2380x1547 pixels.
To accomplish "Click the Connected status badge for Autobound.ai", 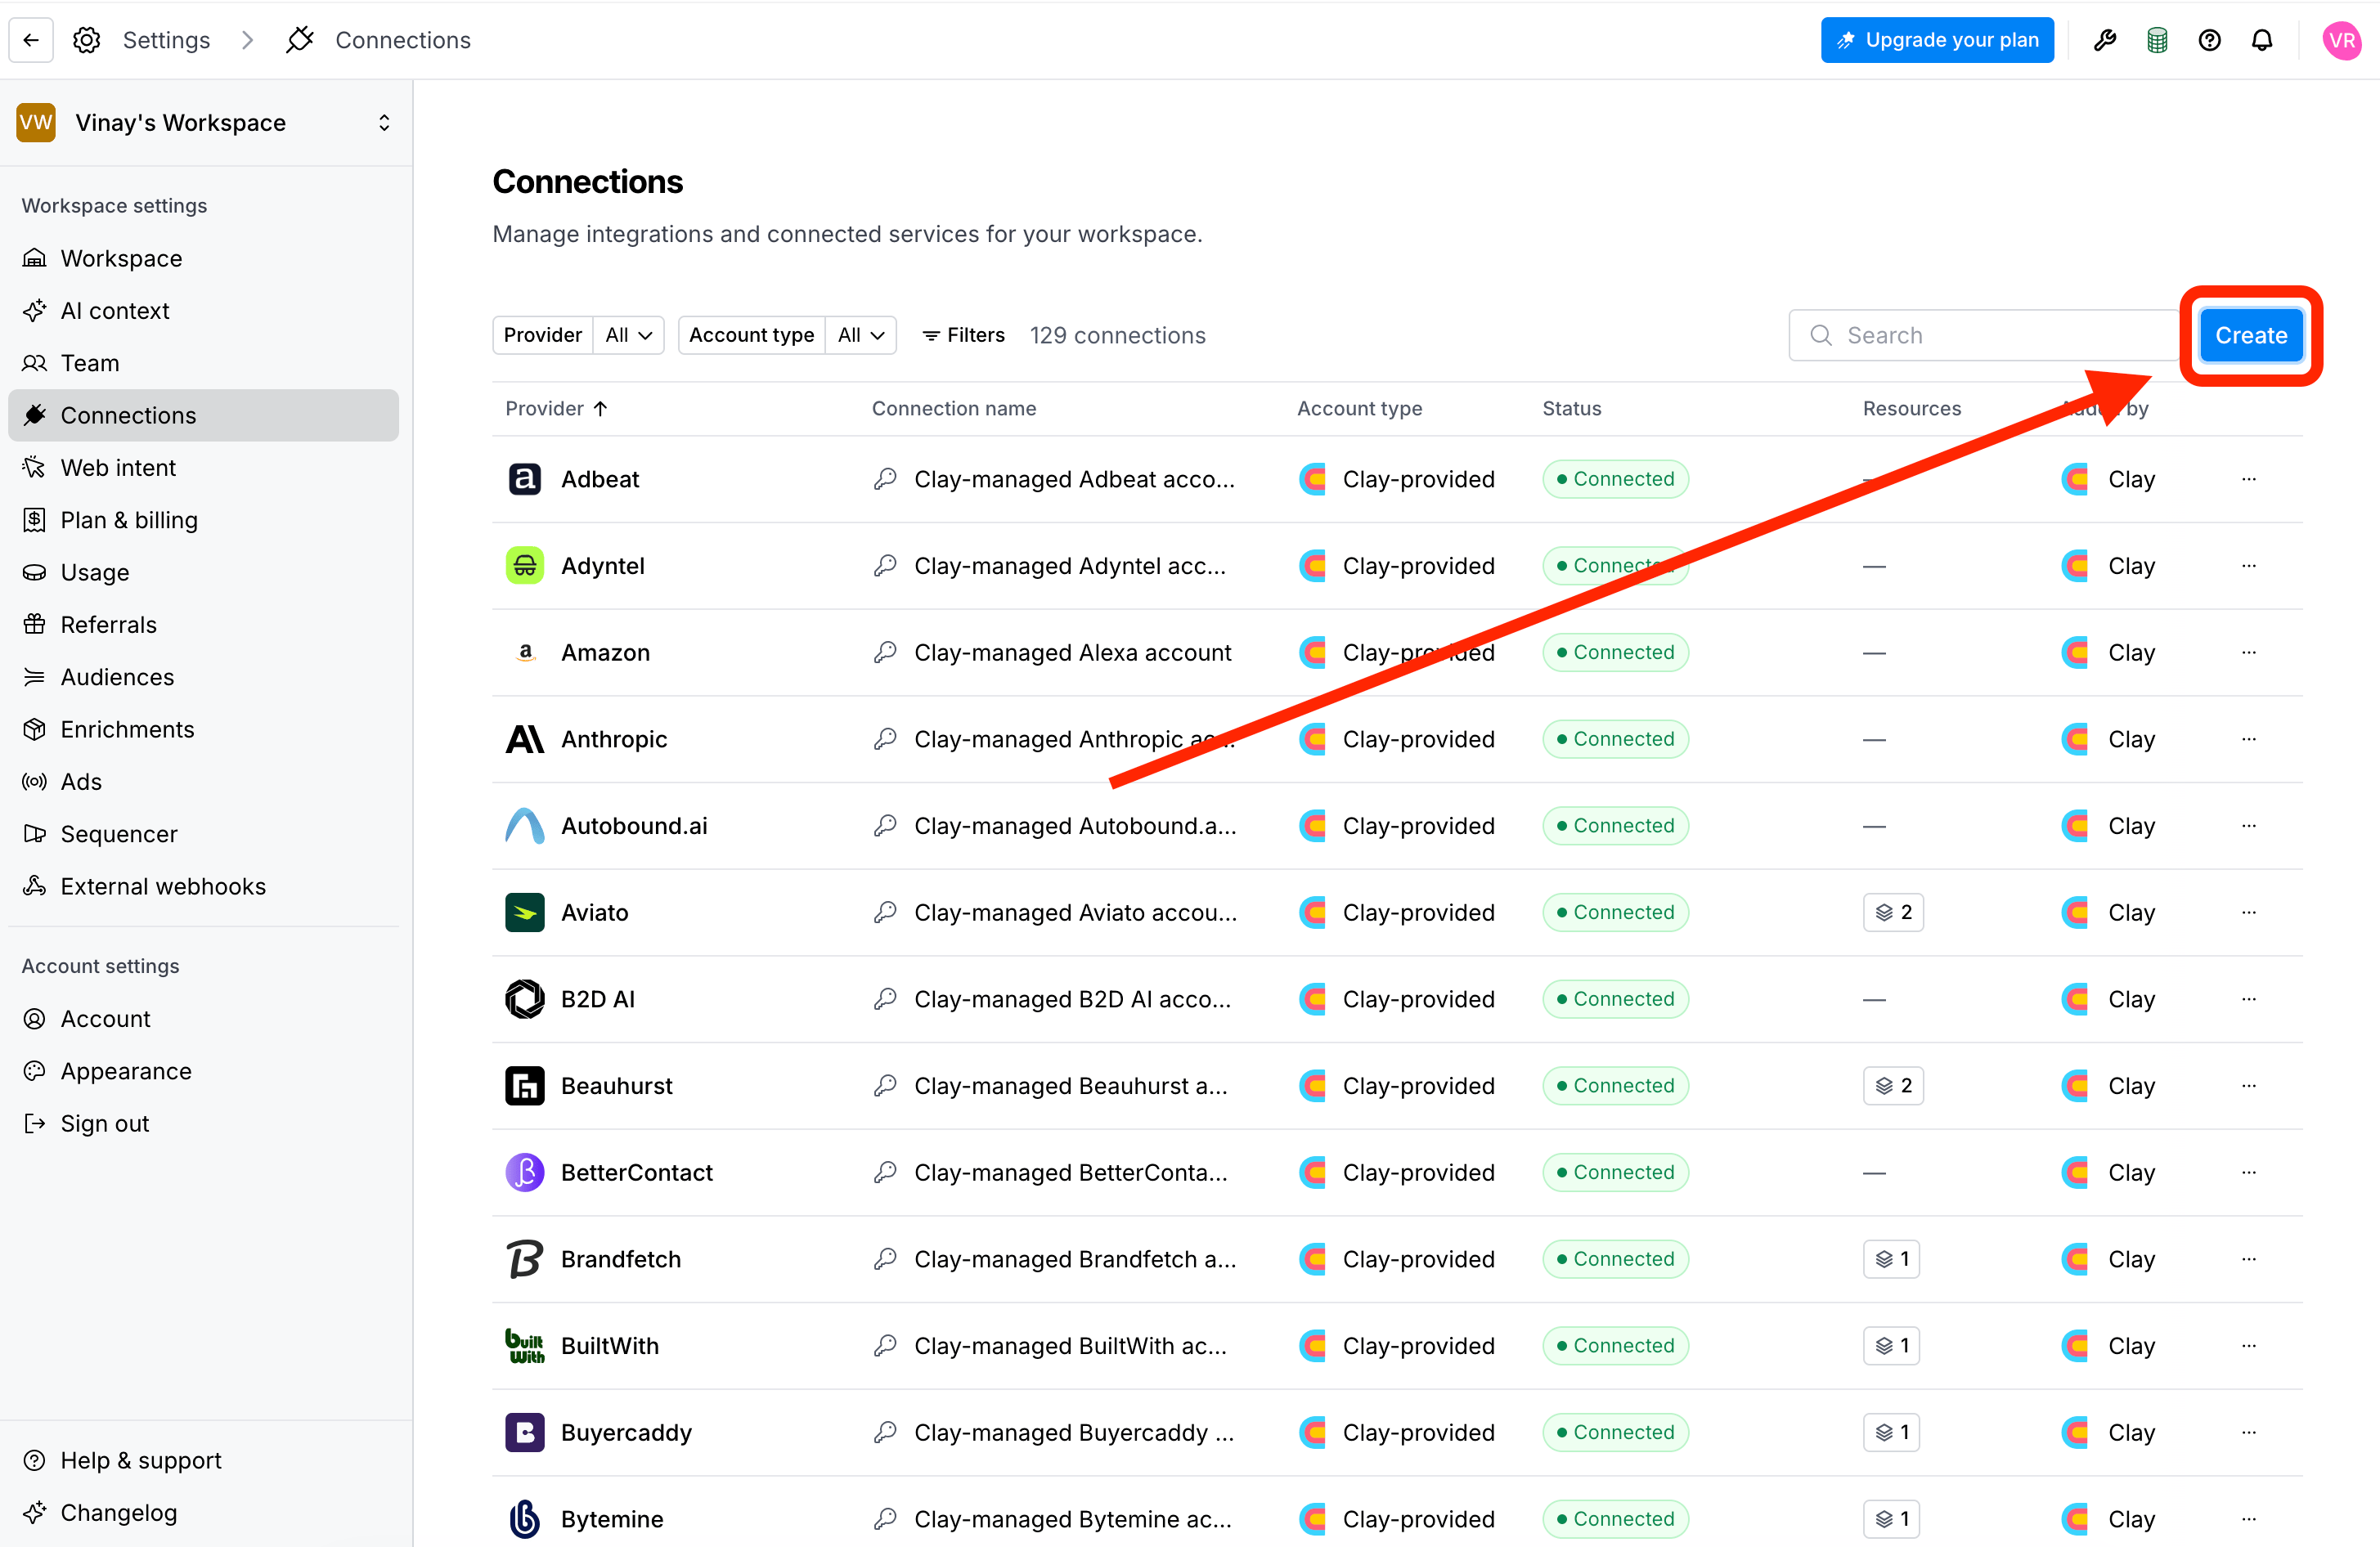I will coord(1615,826).
